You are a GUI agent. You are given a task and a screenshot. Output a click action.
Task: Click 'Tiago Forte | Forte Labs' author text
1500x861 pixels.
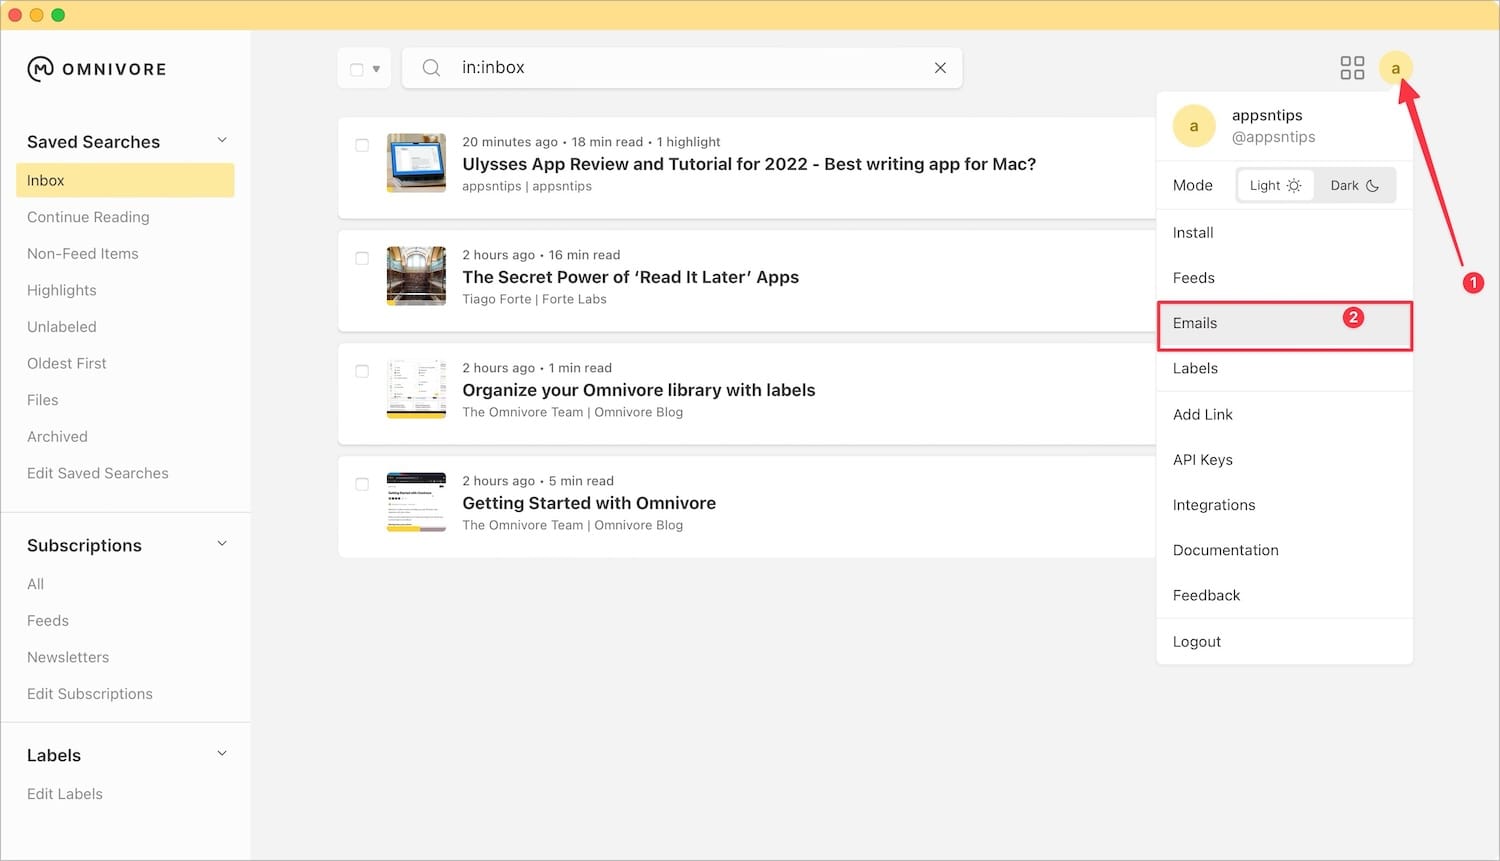534,299
